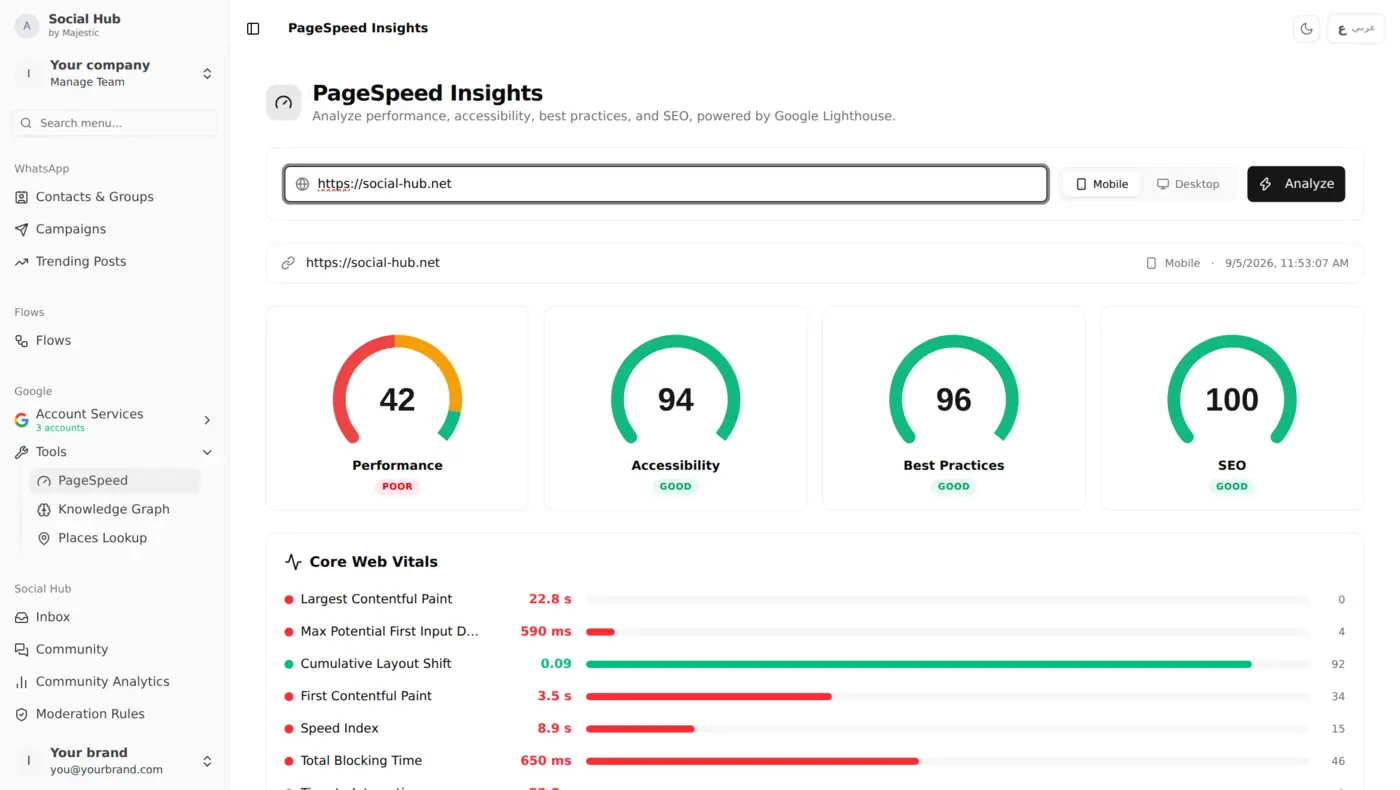Viewport: 1400px width, 790px height.
Task: Click the 'WhatsApp' sidebar section label
Action: 42,169
